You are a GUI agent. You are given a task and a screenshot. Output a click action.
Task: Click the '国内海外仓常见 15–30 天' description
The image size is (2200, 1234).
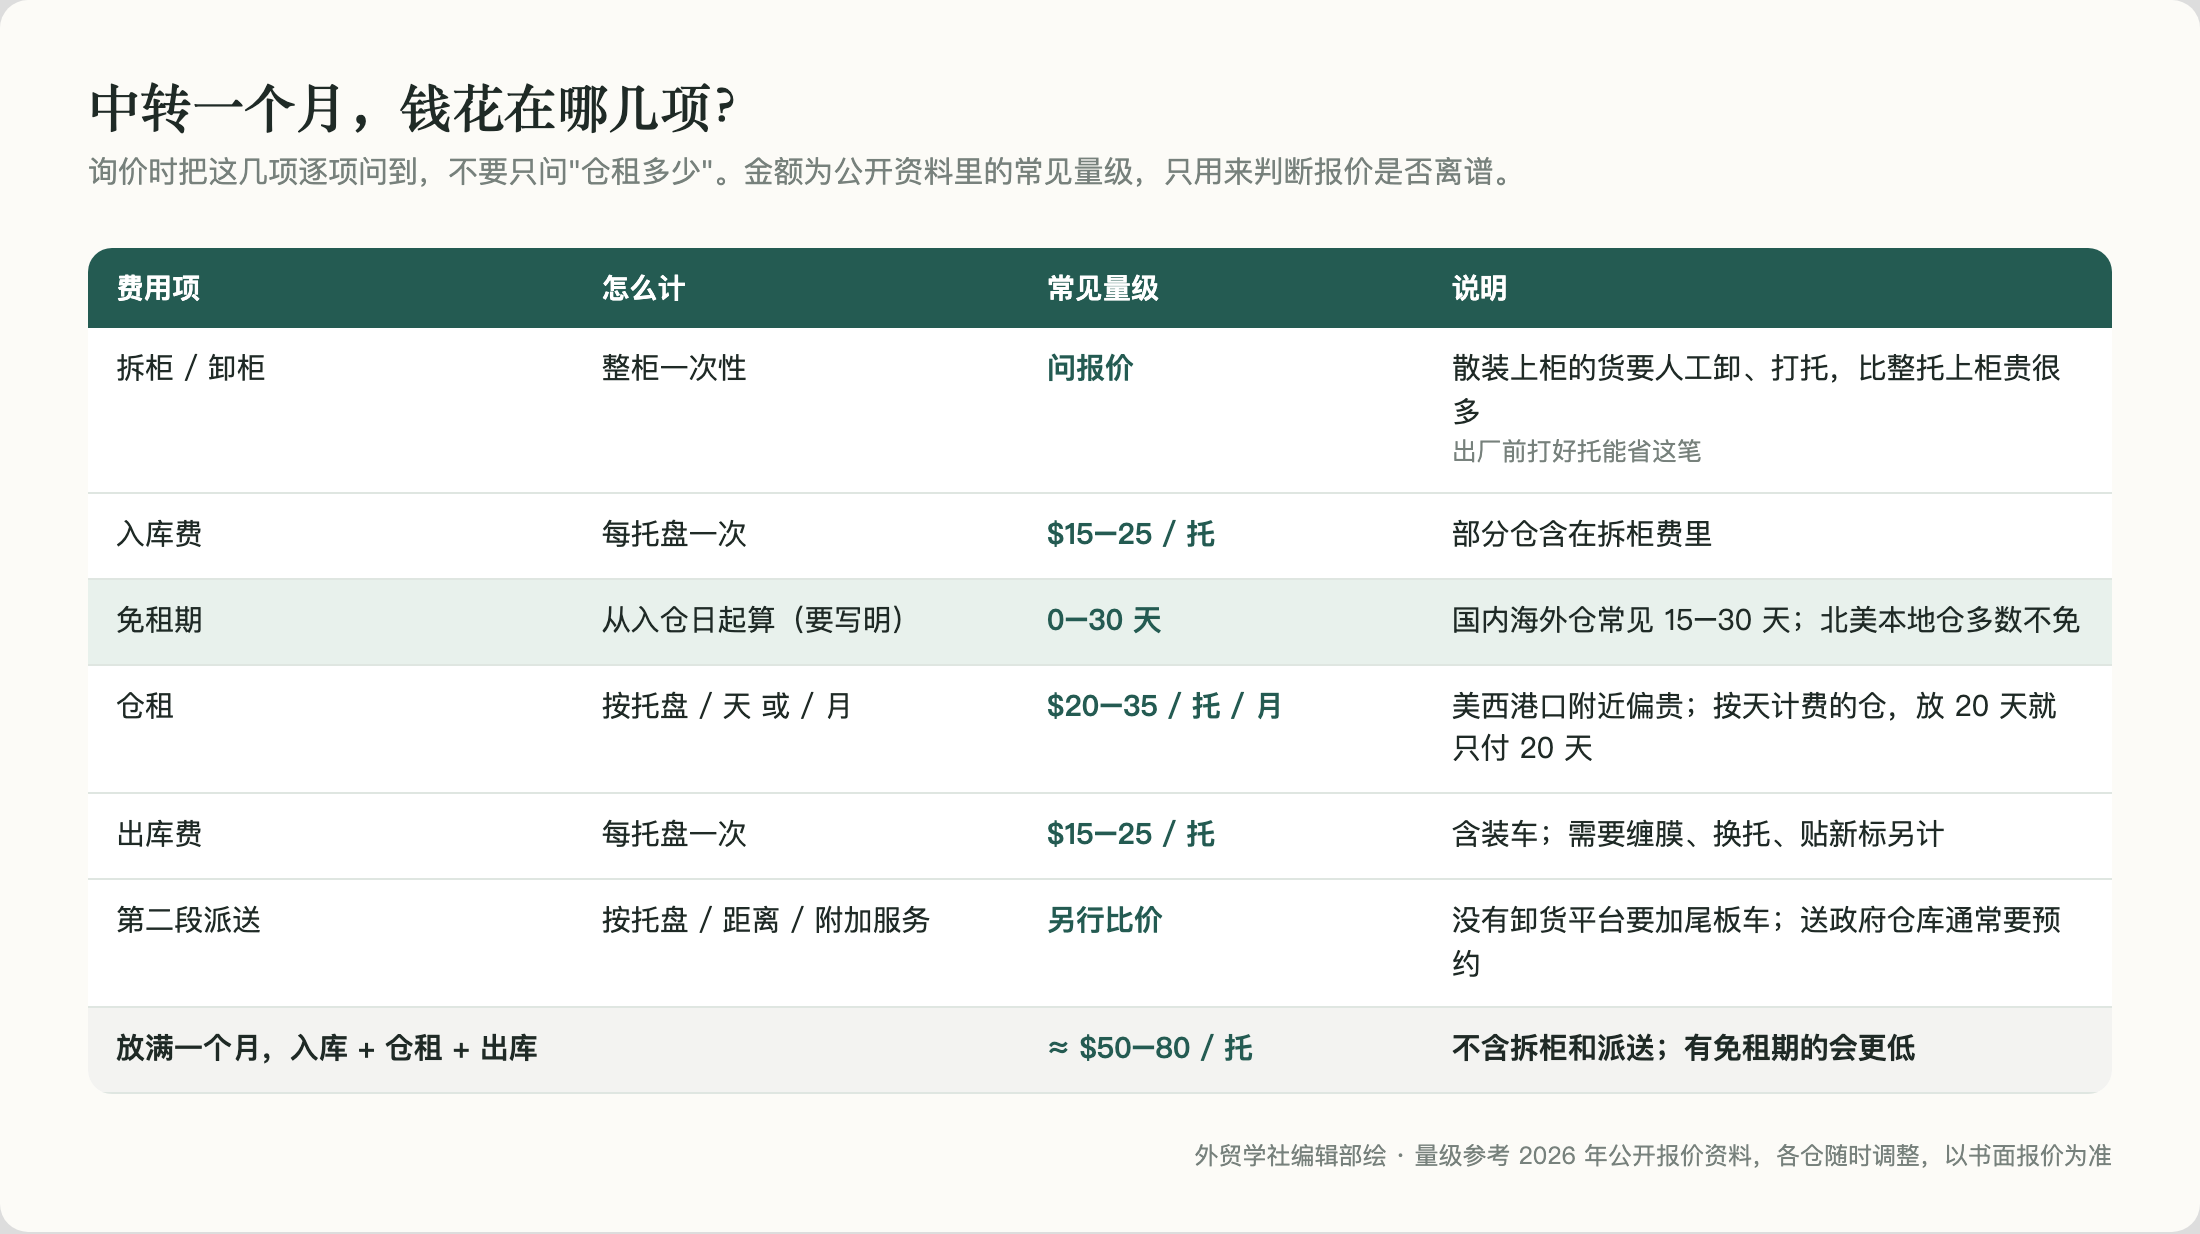(1765, 620)
